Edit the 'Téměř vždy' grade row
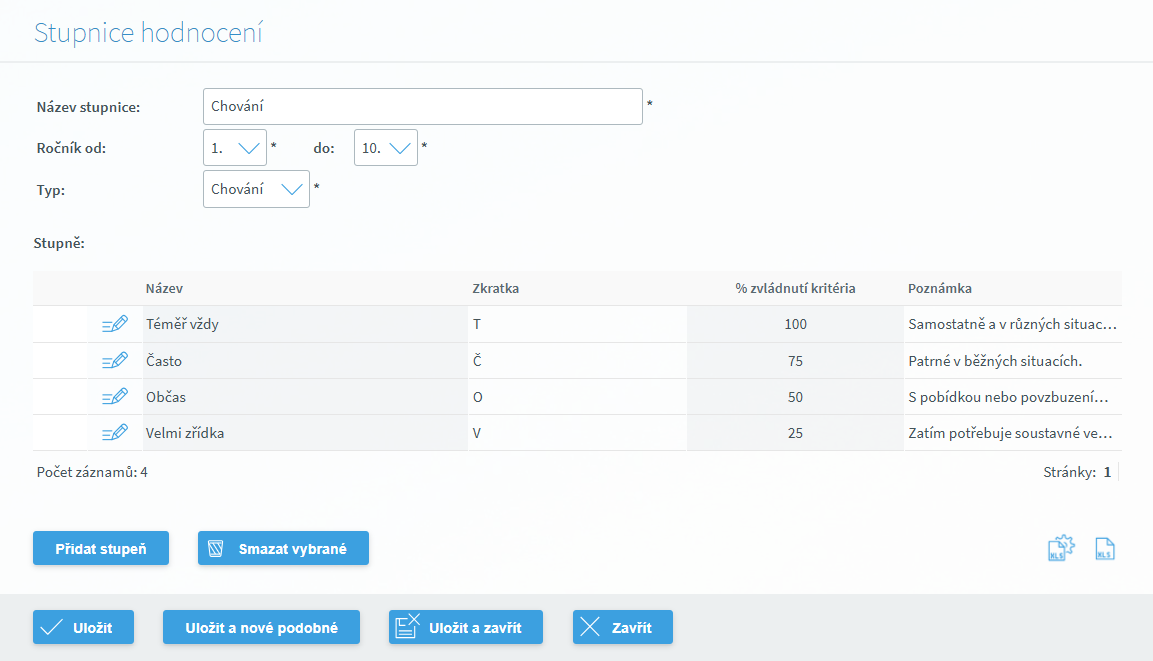This screenshot has height=661, width=1153. pos(115,324)
